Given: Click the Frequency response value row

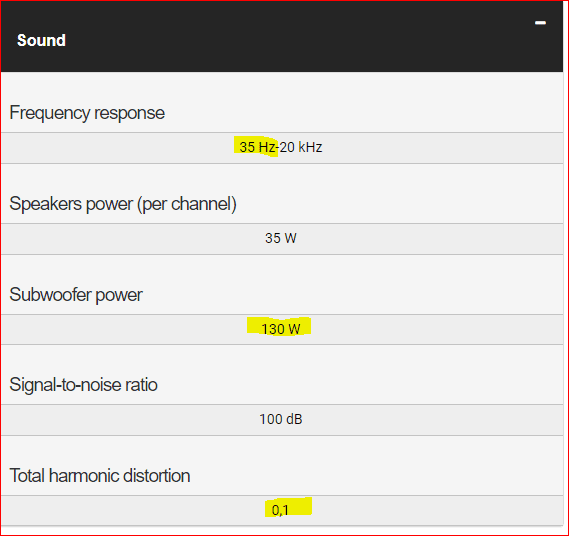Looking at the screenshot, I should point(282,148).
